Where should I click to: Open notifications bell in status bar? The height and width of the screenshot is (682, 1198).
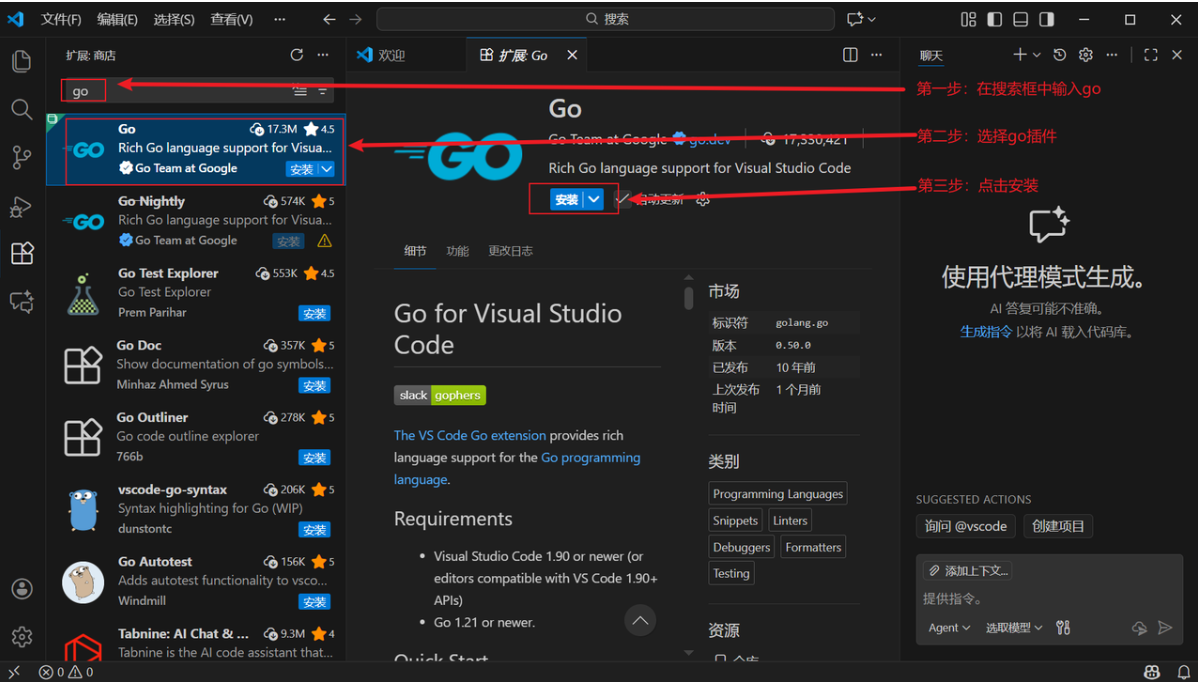click(1183, 672)
